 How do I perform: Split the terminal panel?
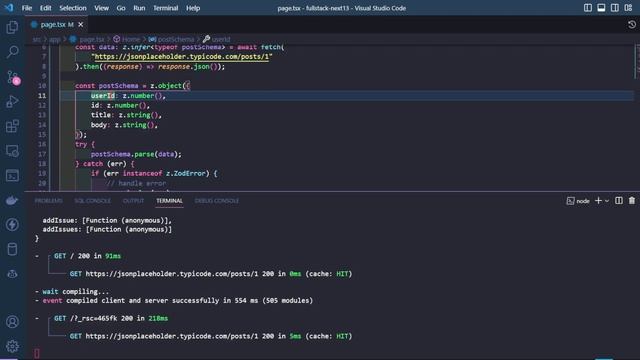click(619, 200)
